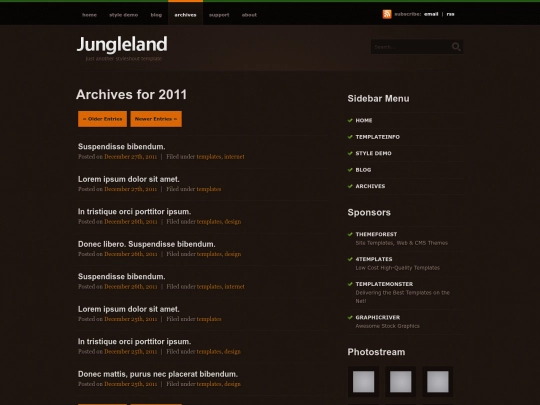Click the checkmark icon beside BLOG
This screenshot has width=540, height=405.
(350, 170)
